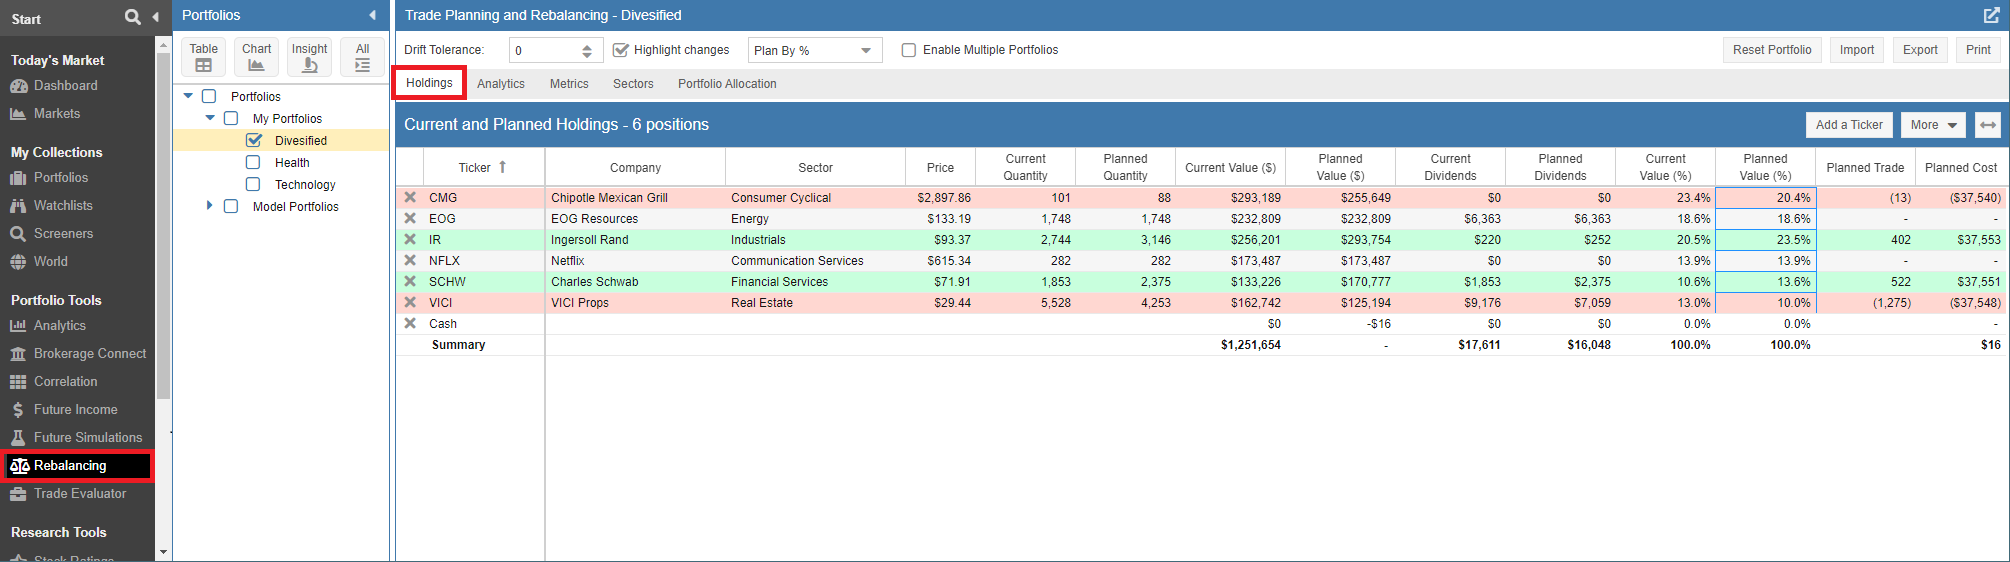Click the Reset Portfolio button

[1772, 50]
